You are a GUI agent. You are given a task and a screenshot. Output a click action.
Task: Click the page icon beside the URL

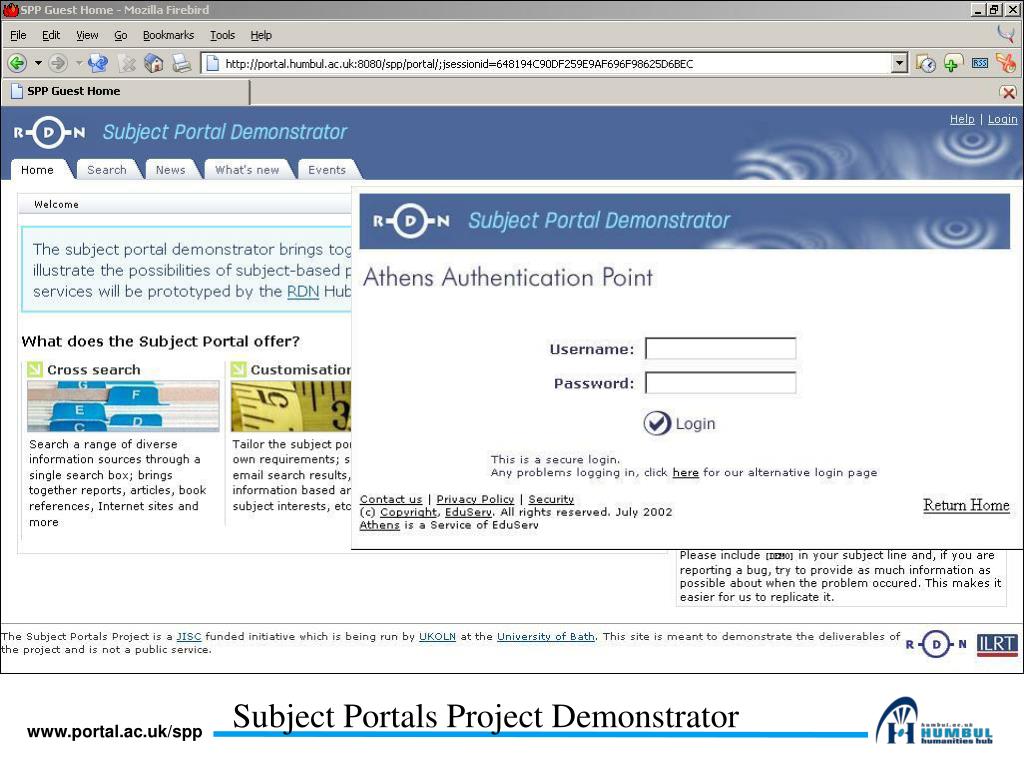point(212,63)
